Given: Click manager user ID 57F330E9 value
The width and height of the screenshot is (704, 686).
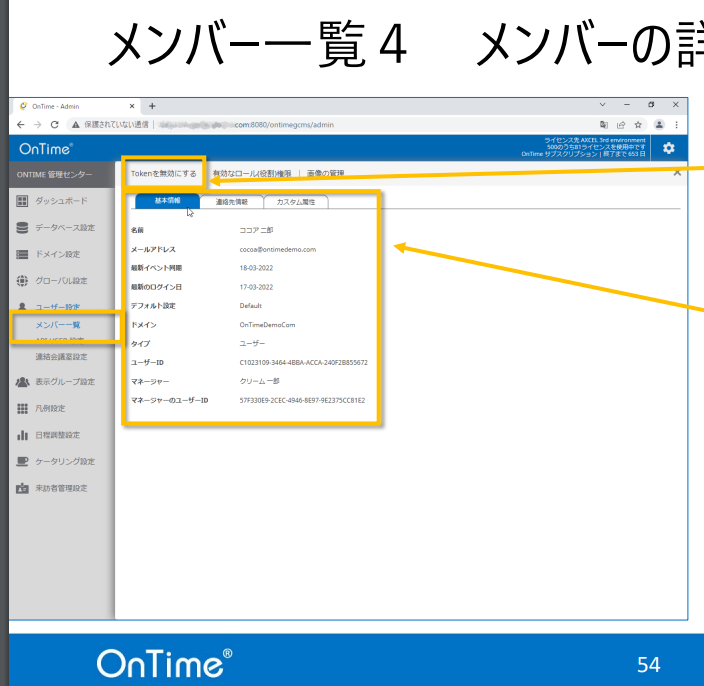Looking at the screenshot, I should point(302,400).
